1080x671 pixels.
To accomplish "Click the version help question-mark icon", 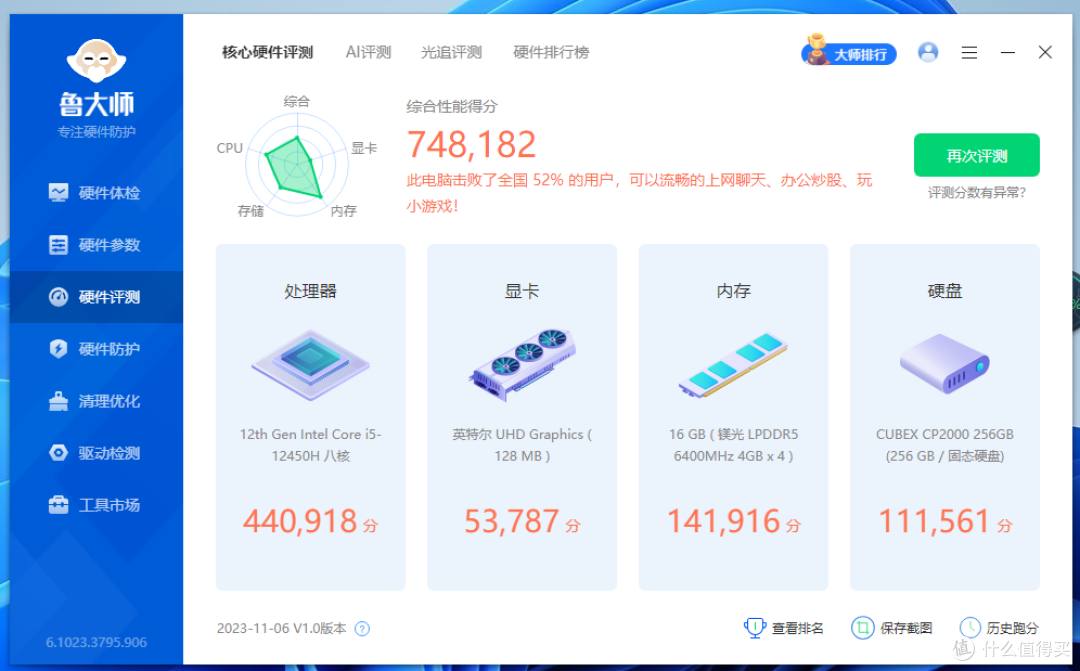I will point(362,628).
